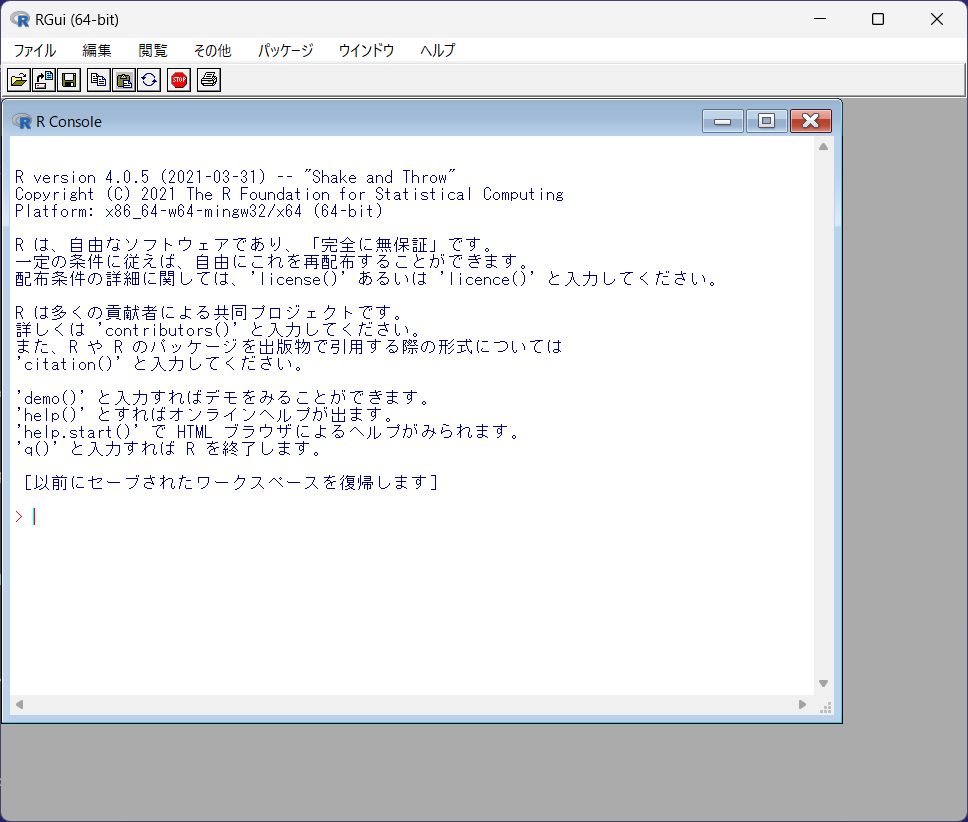The height and width of the screenshot is (822, 968).
Task: Click the Copy toolbar icon
Action: pos(98,80)
